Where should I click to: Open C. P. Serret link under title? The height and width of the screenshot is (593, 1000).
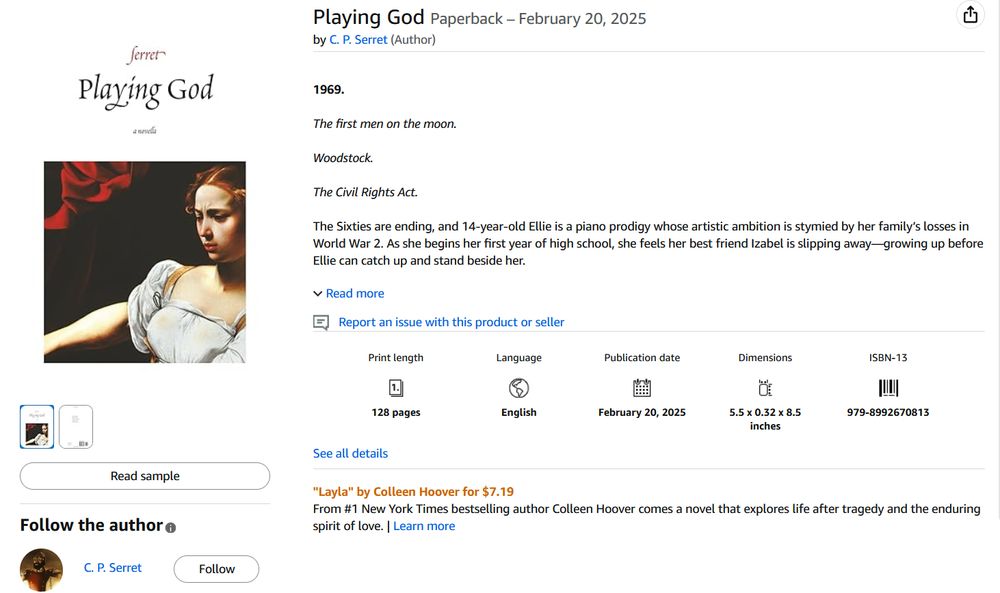pyautogui.click(x=358, y=40)
